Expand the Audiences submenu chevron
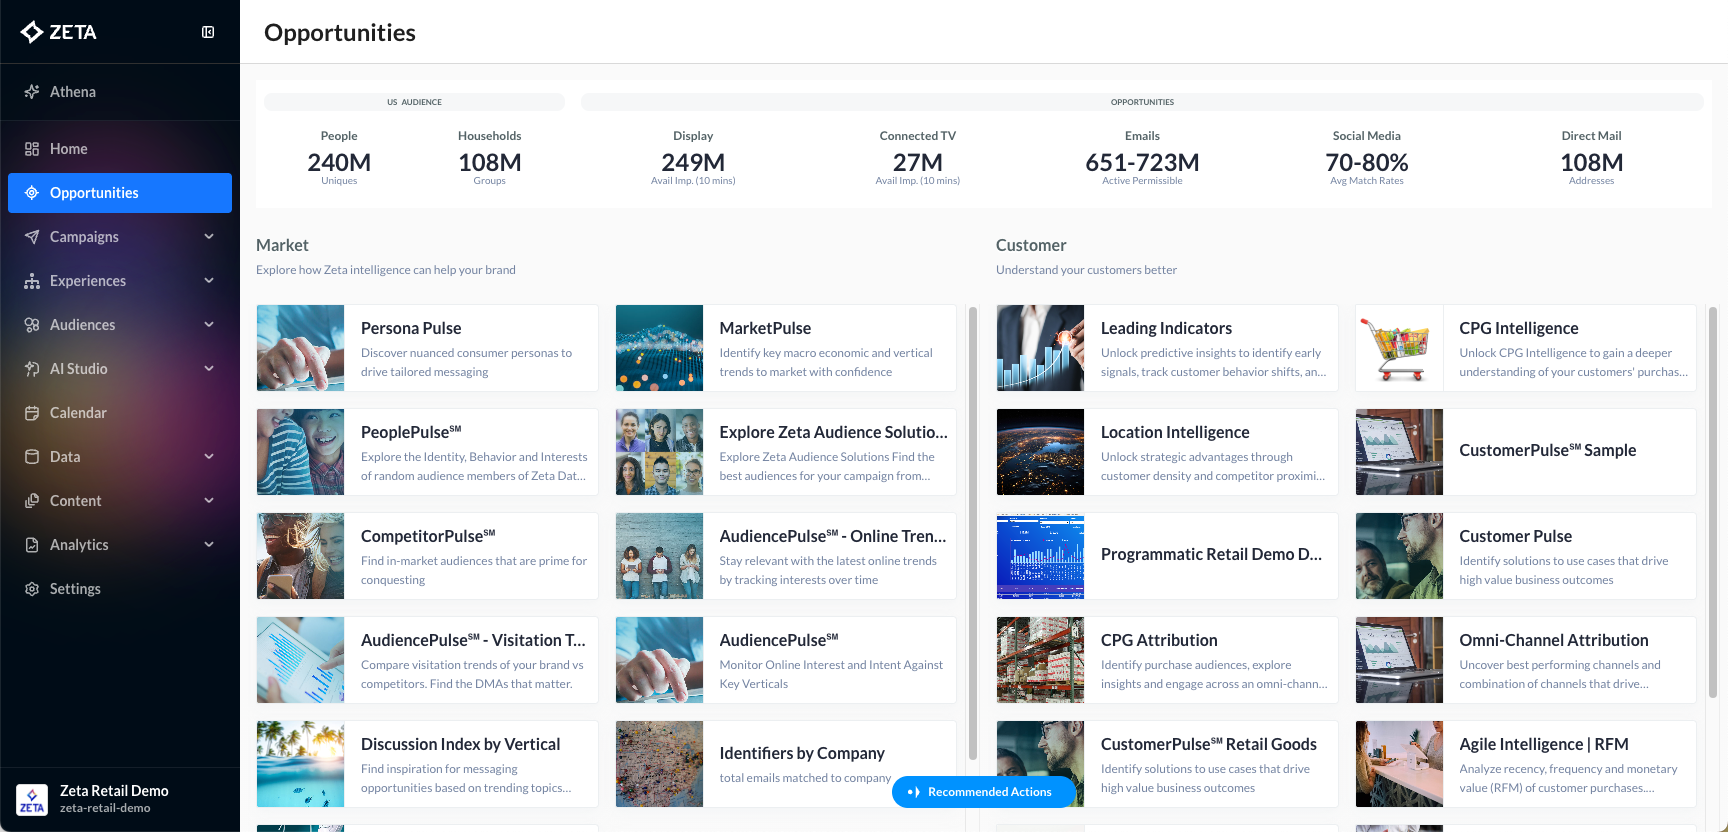 click(x=209, y=325)
